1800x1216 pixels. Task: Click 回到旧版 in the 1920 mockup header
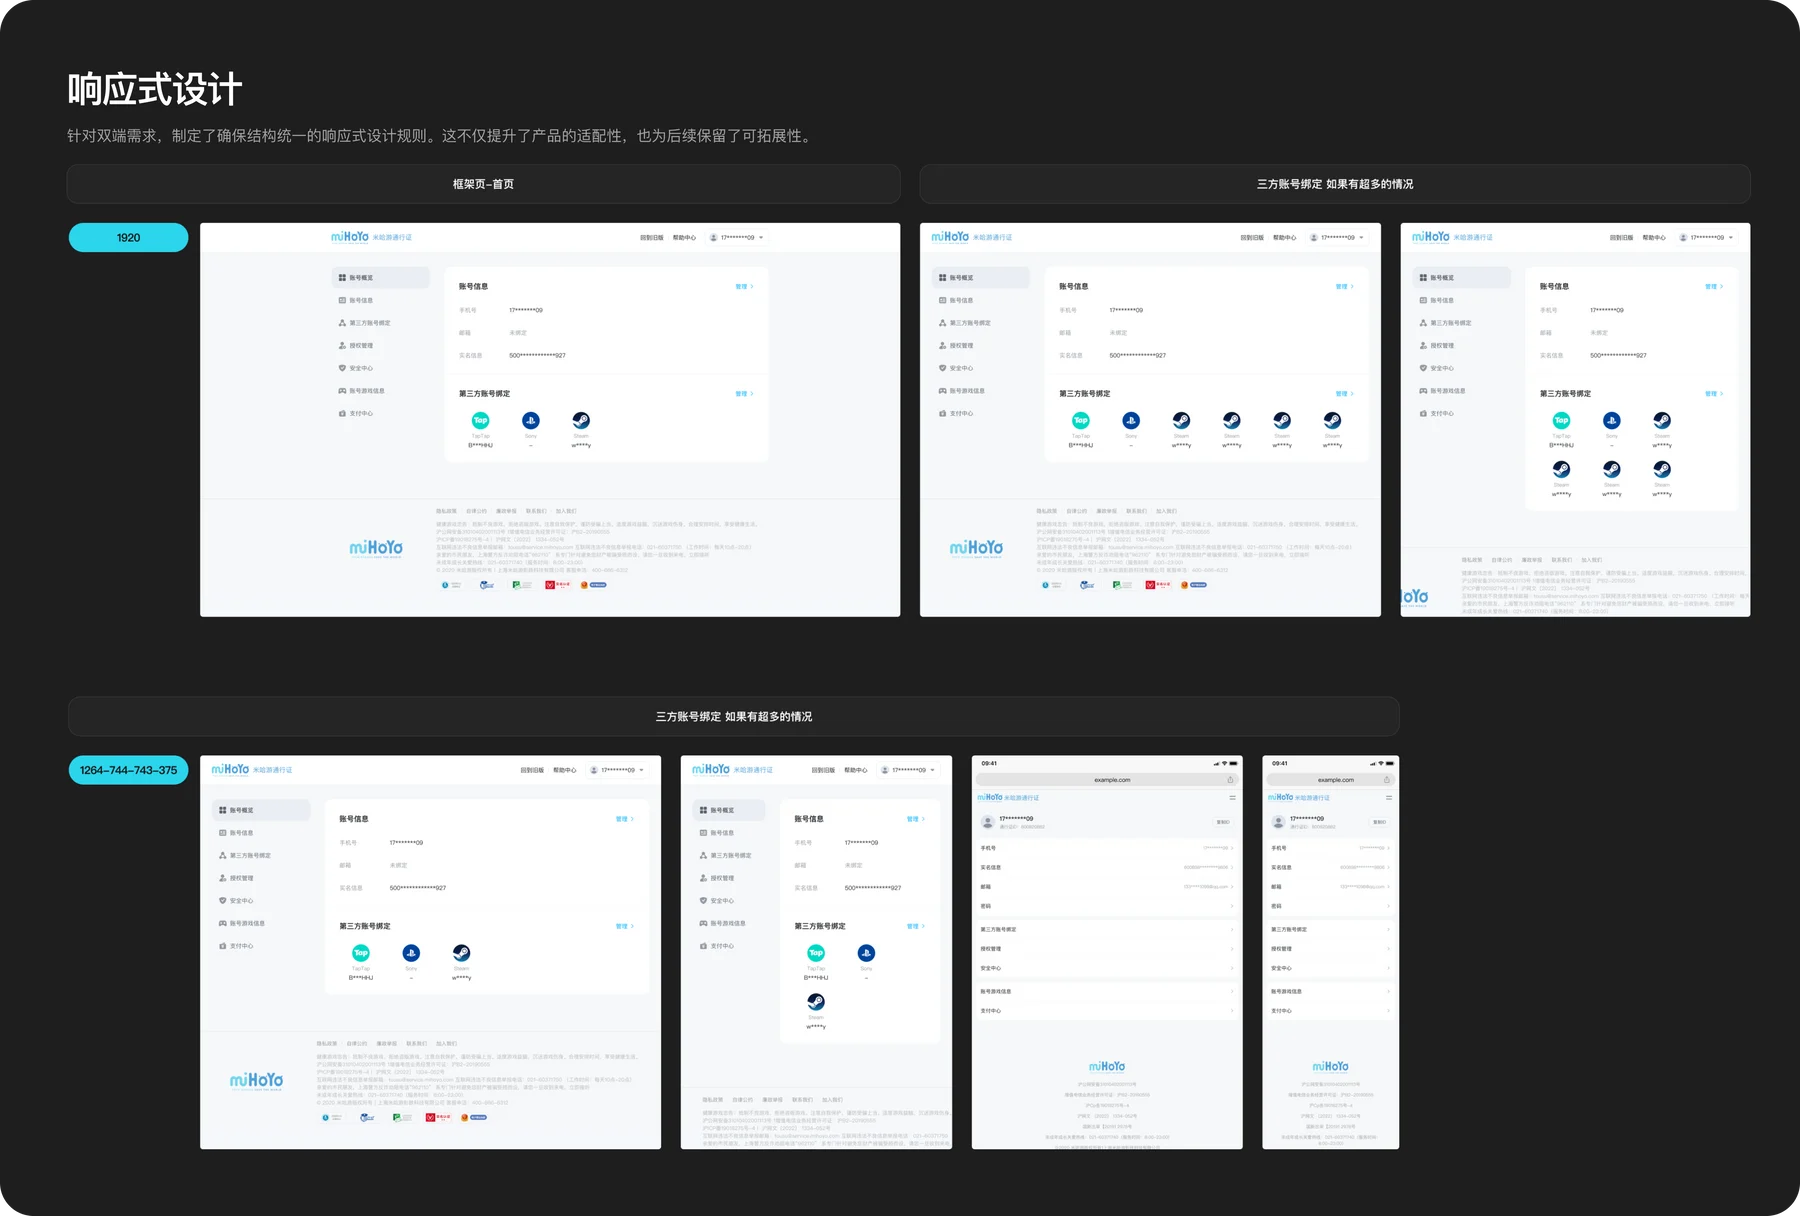(x=652, y=238)
